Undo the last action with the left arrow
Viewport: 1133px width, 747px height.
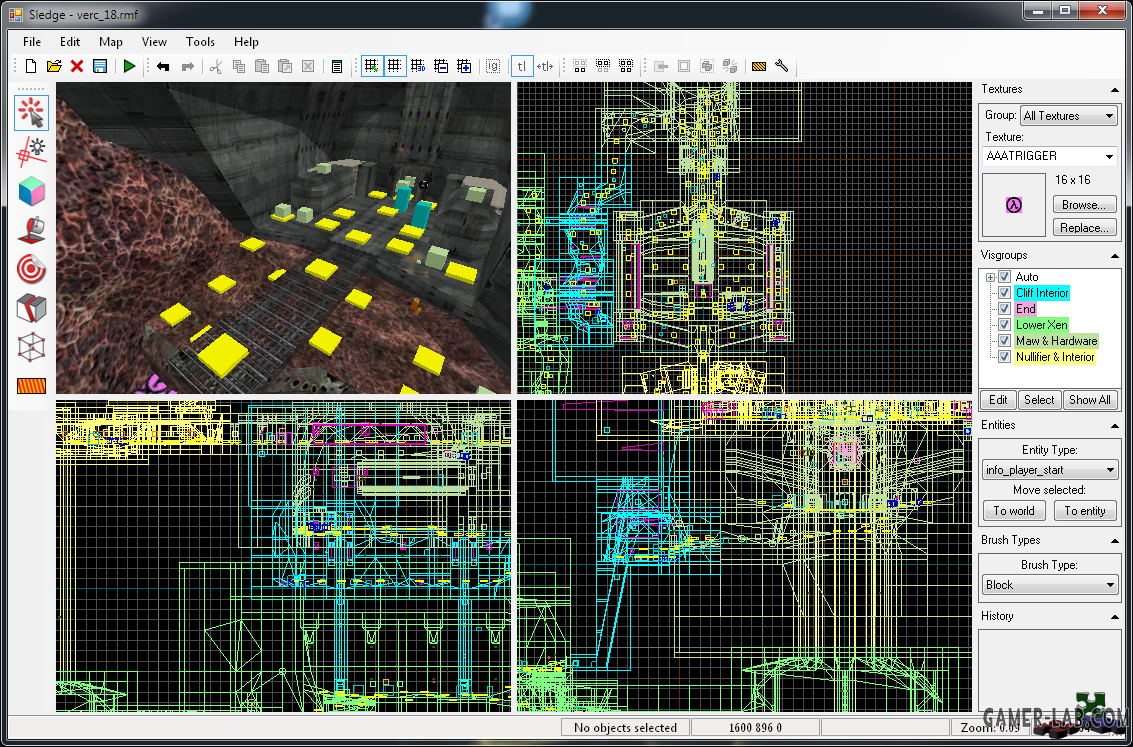coord(163,66)
